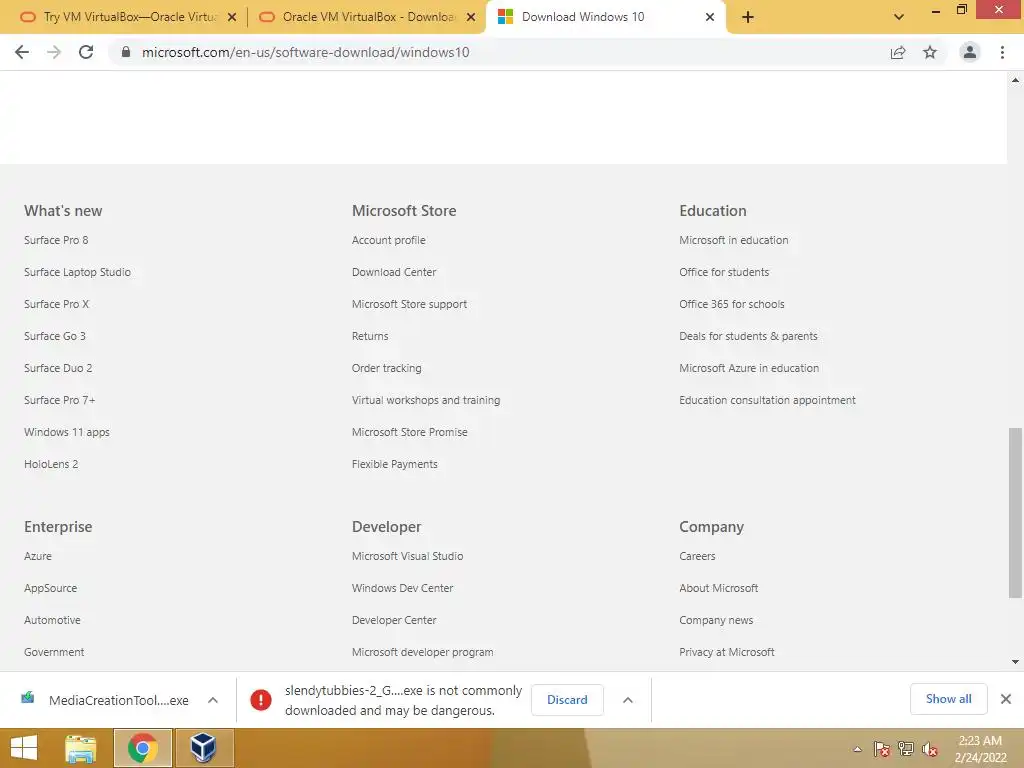Show hidden system tray icons
This screenshot has width=1024, height=768.
tap(857, 749)
